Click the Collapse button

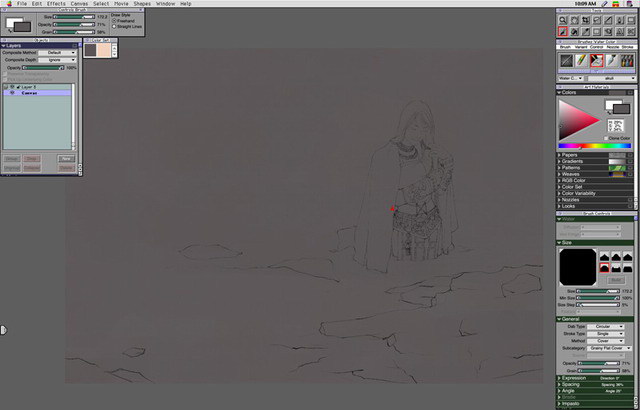31,168
